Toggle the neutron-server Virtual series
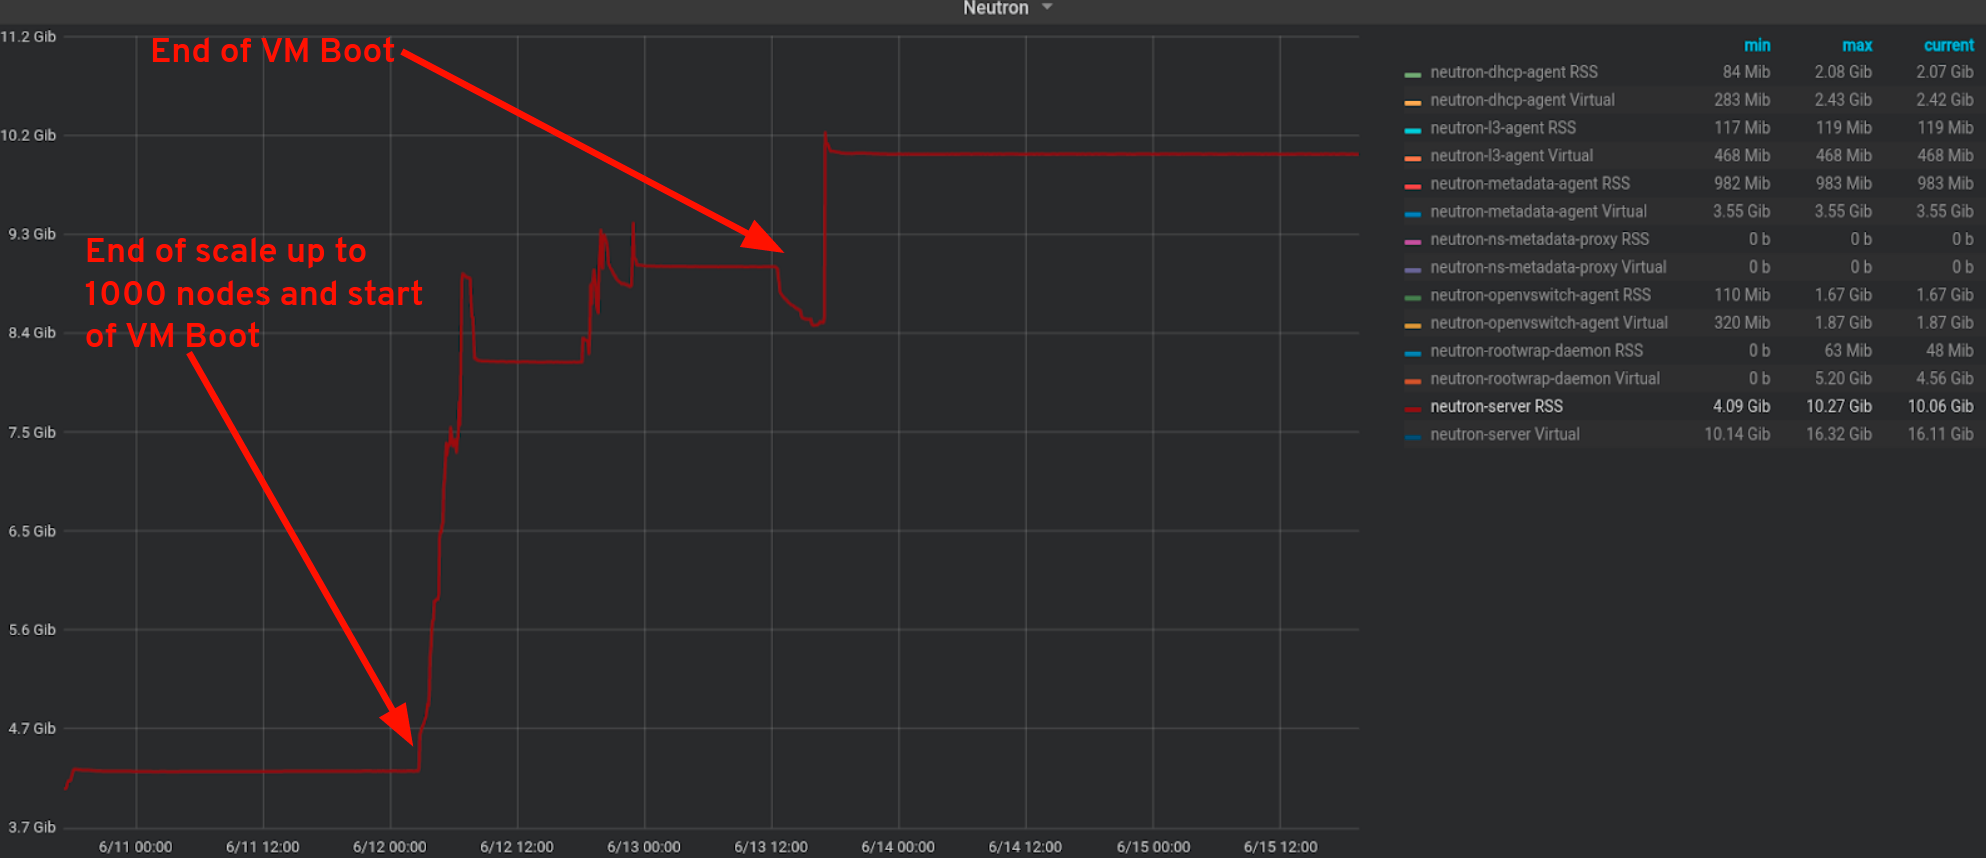 [x=1505, y=435]
